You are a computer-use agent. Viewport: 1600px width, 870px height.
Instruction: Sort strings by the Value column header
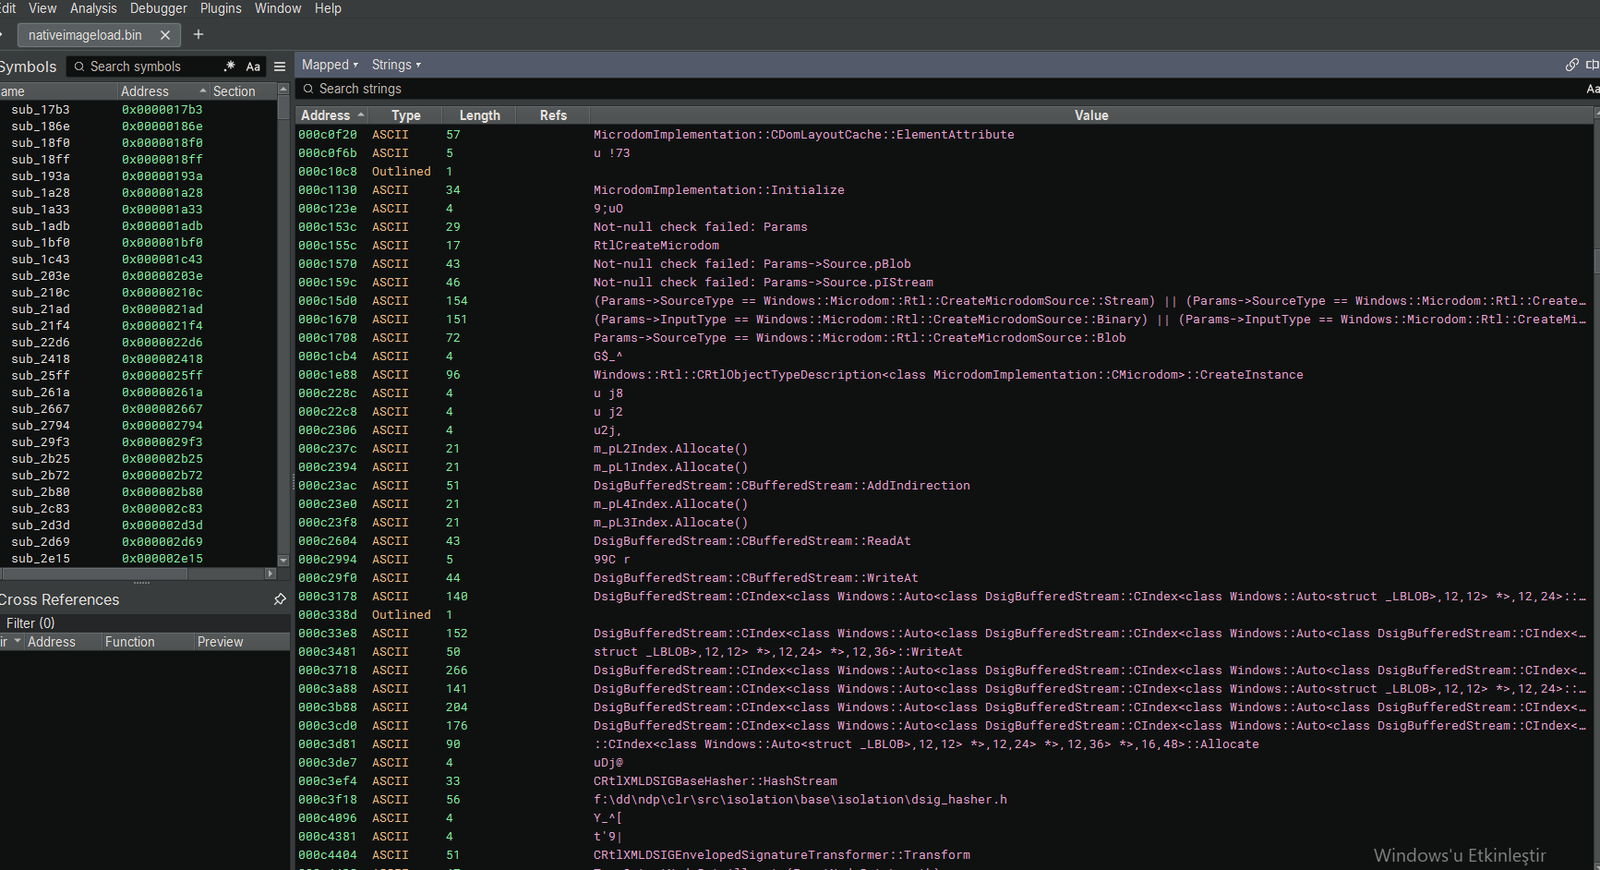point(1091,116)
